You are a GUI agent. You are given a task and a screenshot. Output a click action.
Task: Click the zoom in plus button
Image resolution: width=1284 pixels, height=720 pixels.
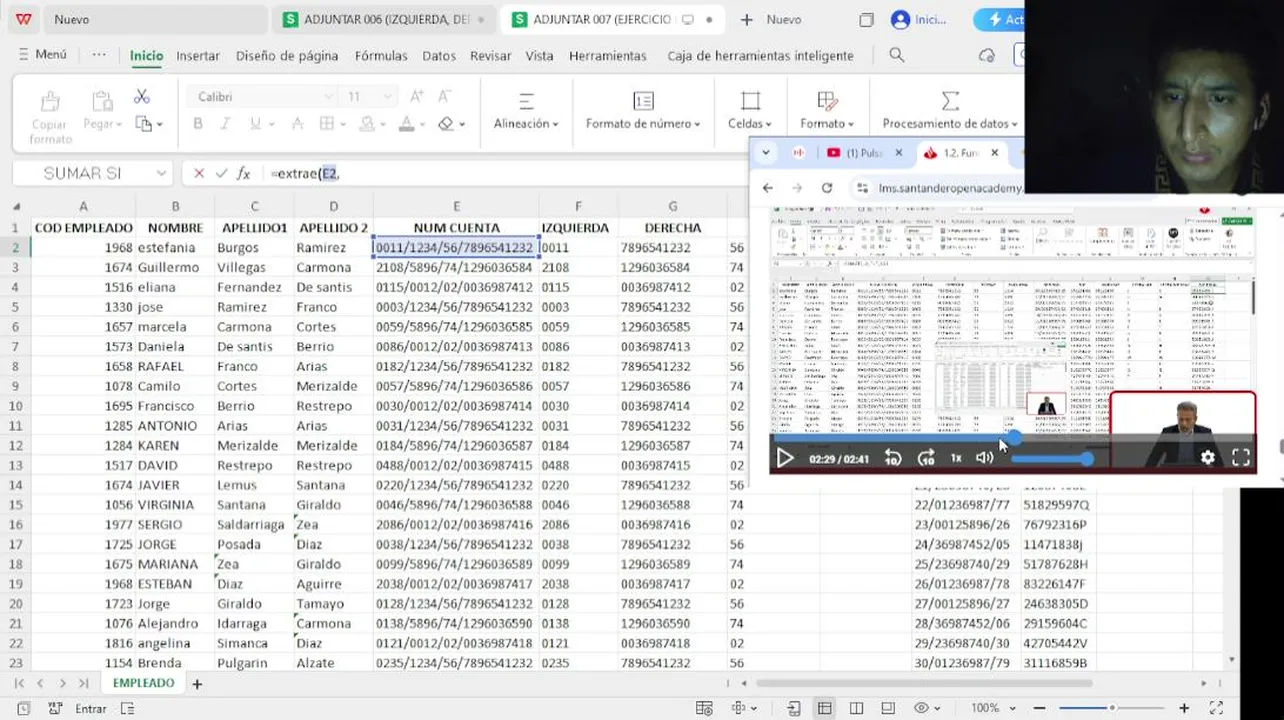[x=1184, y=708]
